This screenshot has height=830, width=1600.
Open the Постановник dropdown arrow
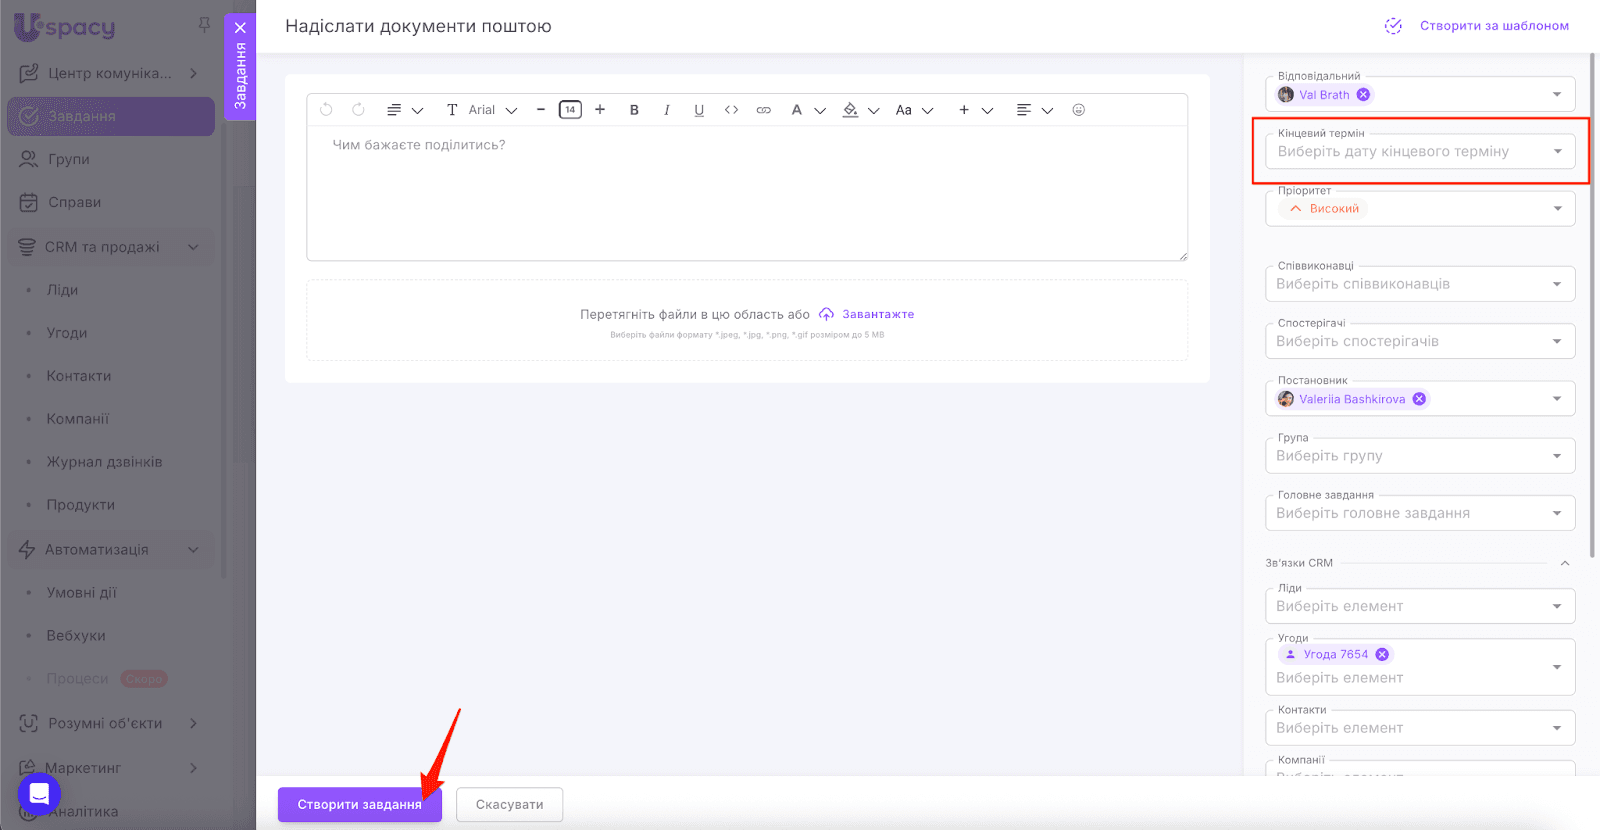pos(1557,399)
